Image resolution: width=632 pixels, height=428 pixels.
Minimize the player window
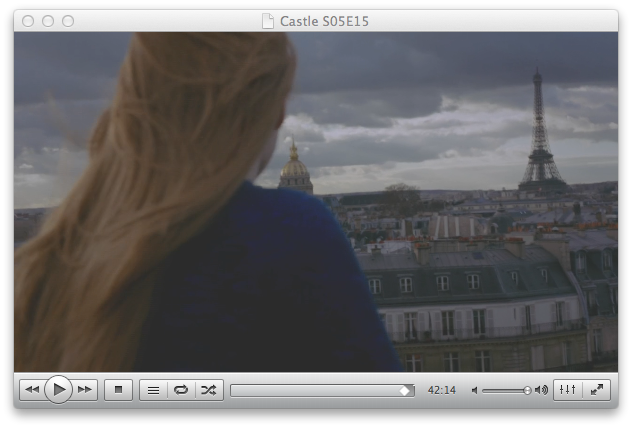tap(48, 21)
